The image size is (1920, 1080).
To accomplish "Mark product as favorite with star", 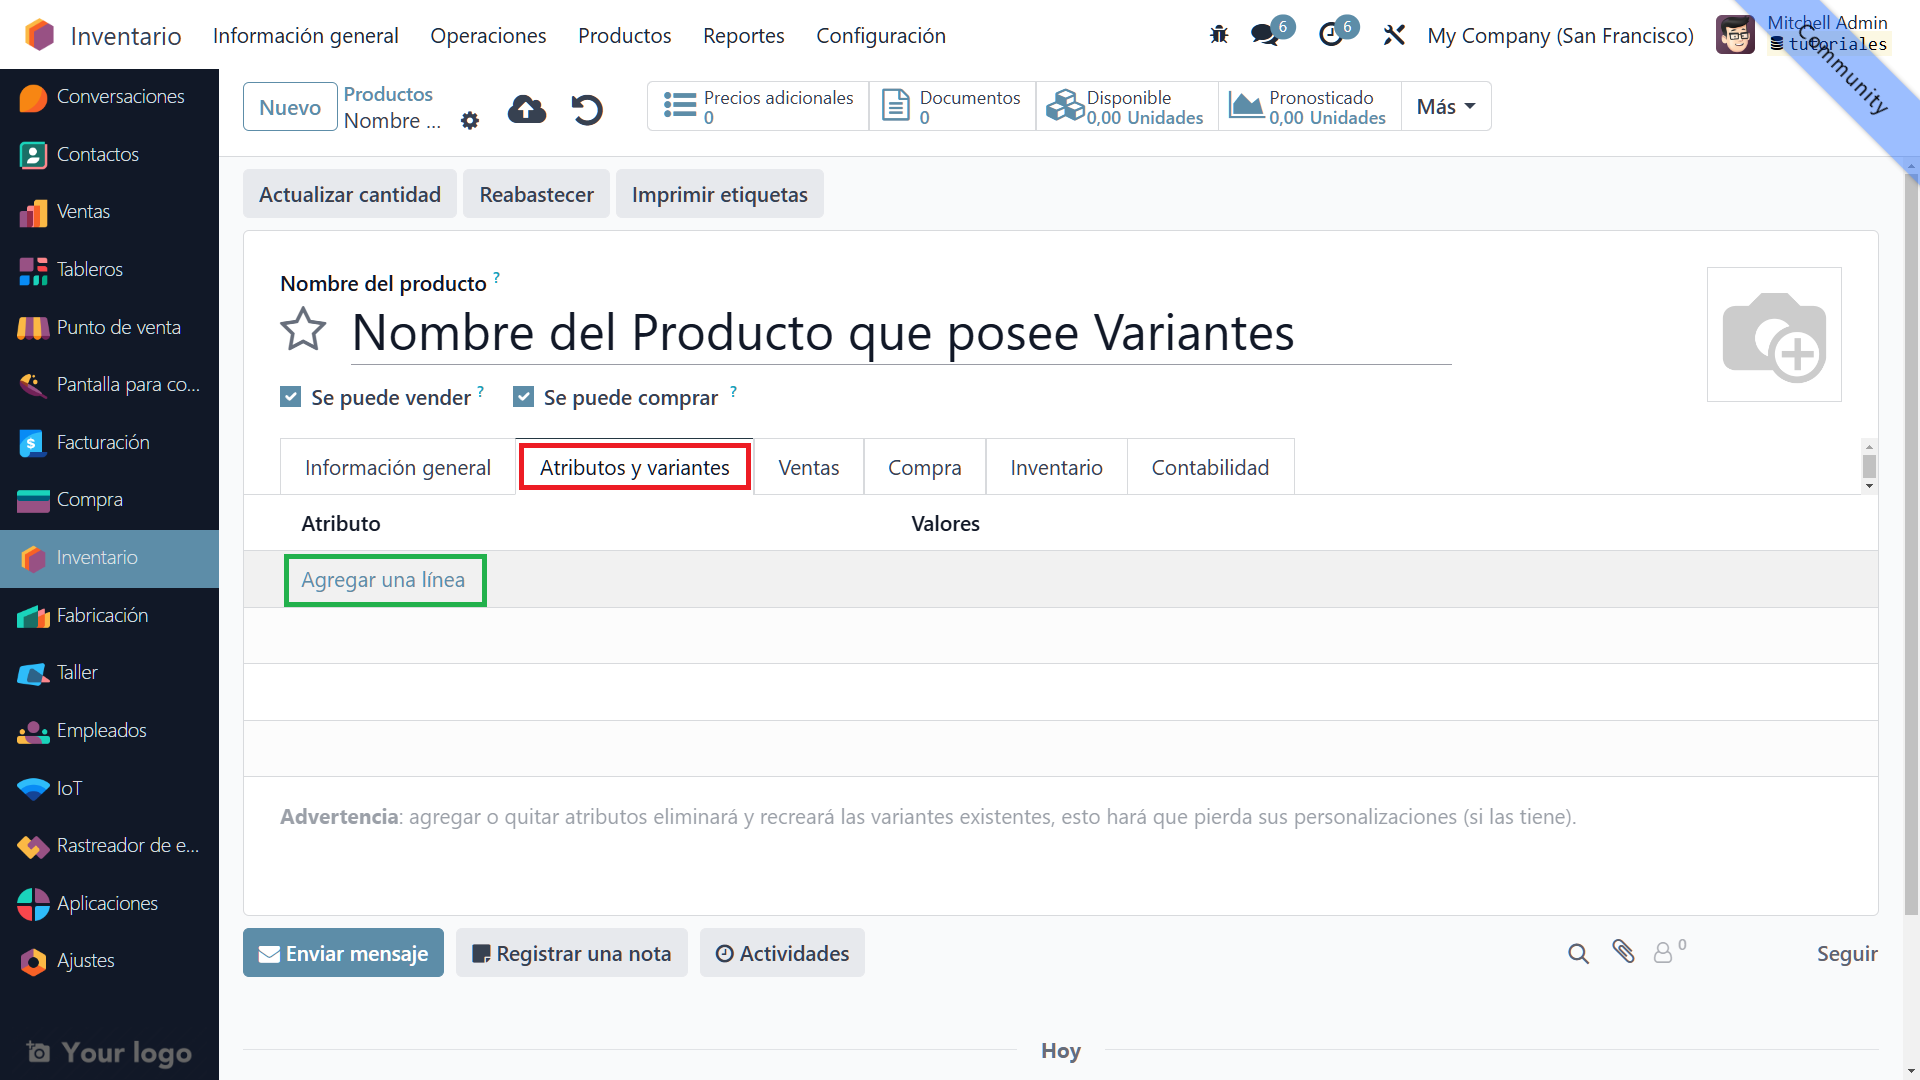I will 303,330.
